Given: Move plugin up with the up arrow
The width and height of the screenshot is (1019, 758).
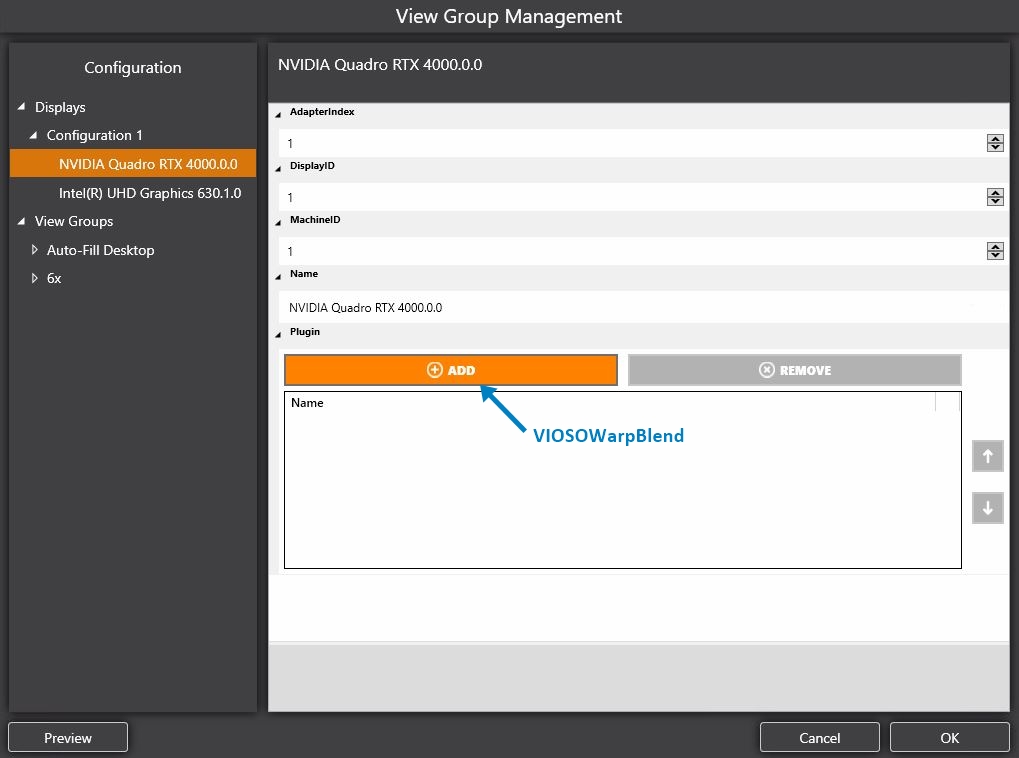Looking at the screenshot, I should coord(987,456).
